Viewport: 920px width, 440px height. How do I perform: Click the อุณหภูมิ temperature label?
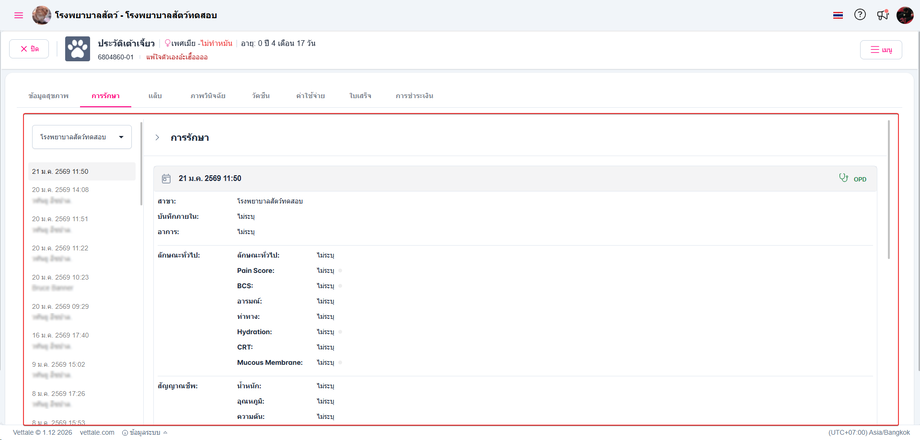pos(251,401)
